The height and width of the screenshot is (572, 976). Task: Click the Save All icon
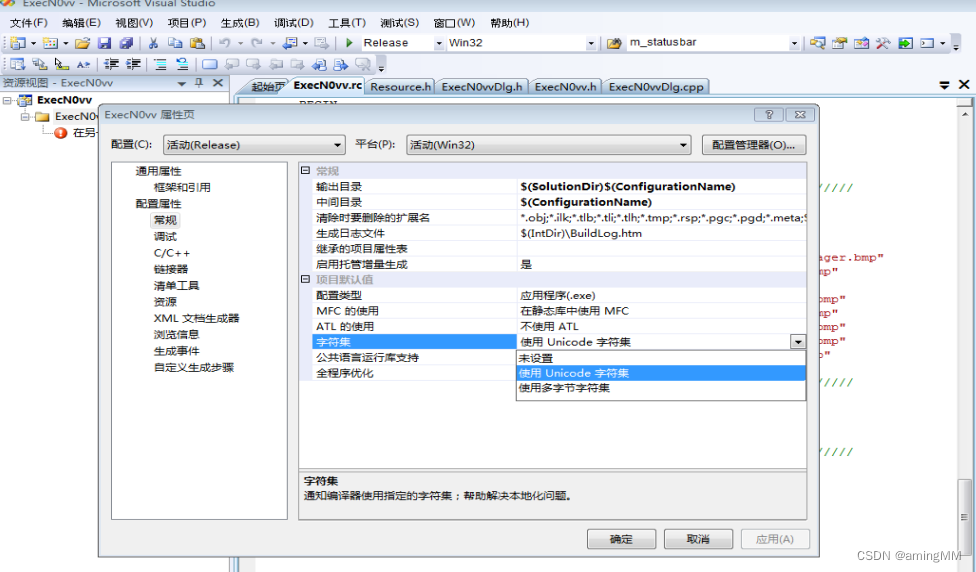point(126,43)
